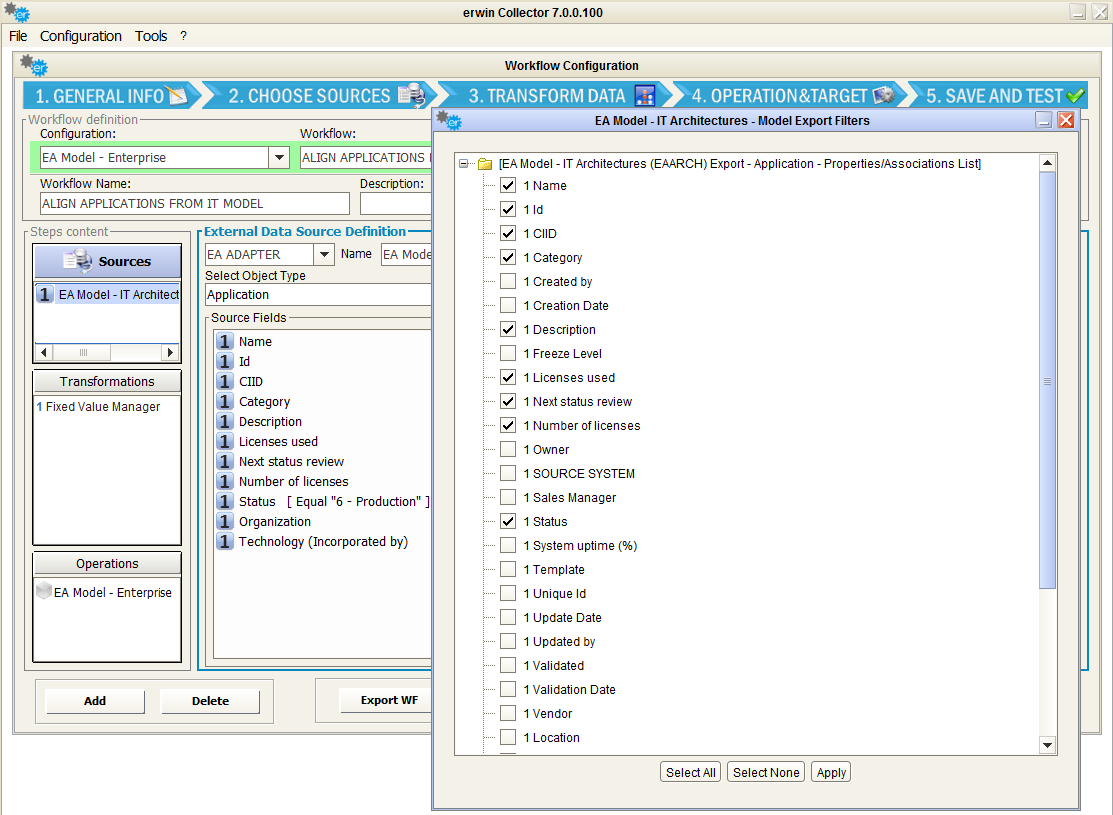Click the Operation&Target gear icon

click(x=883, y=96)
